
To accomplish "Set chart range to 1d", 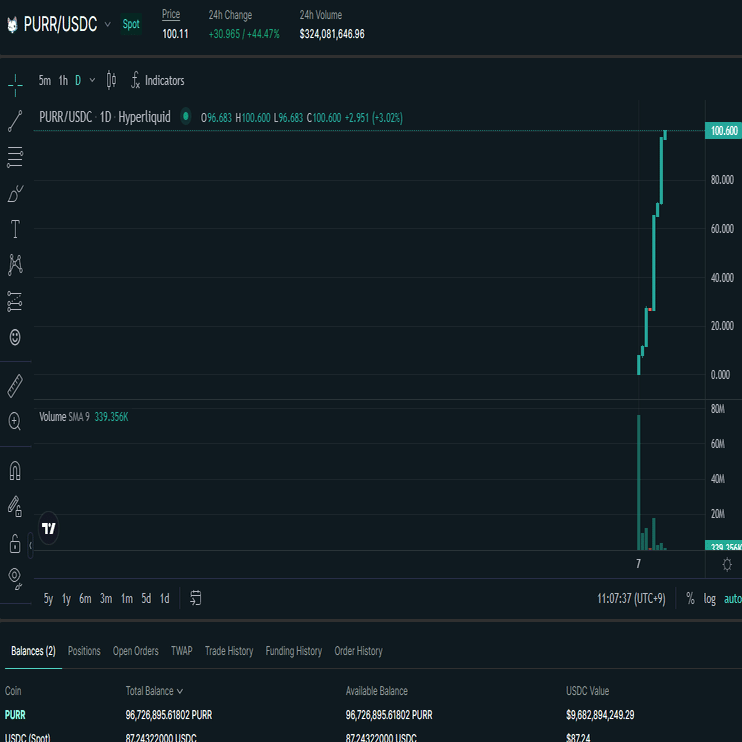I will [x=165, y=599].
